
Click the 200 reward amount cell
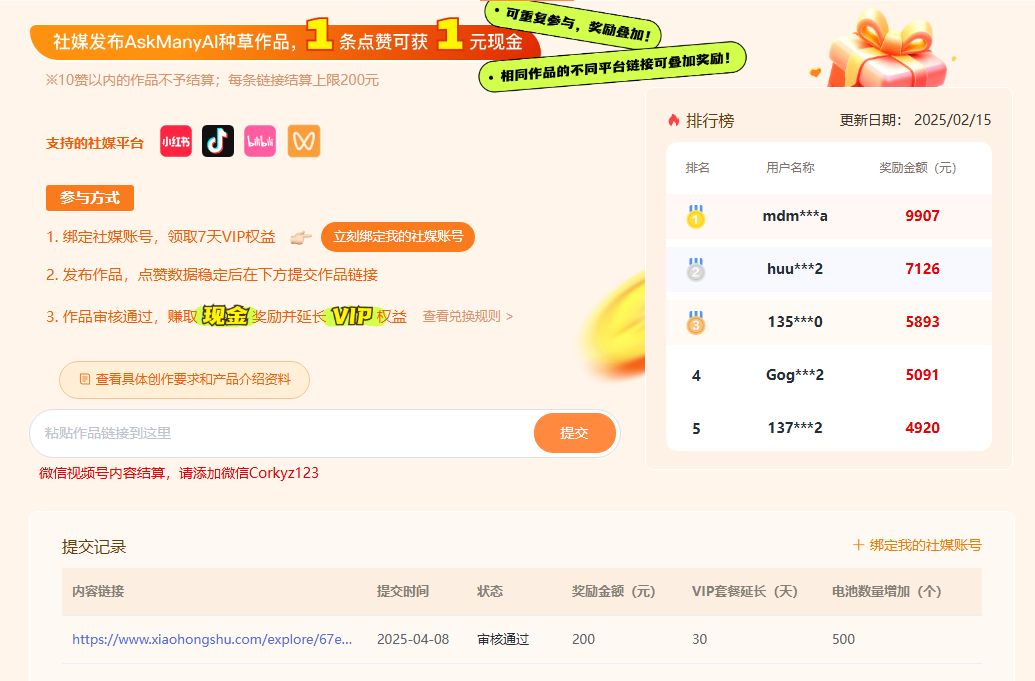coord(584,639)
